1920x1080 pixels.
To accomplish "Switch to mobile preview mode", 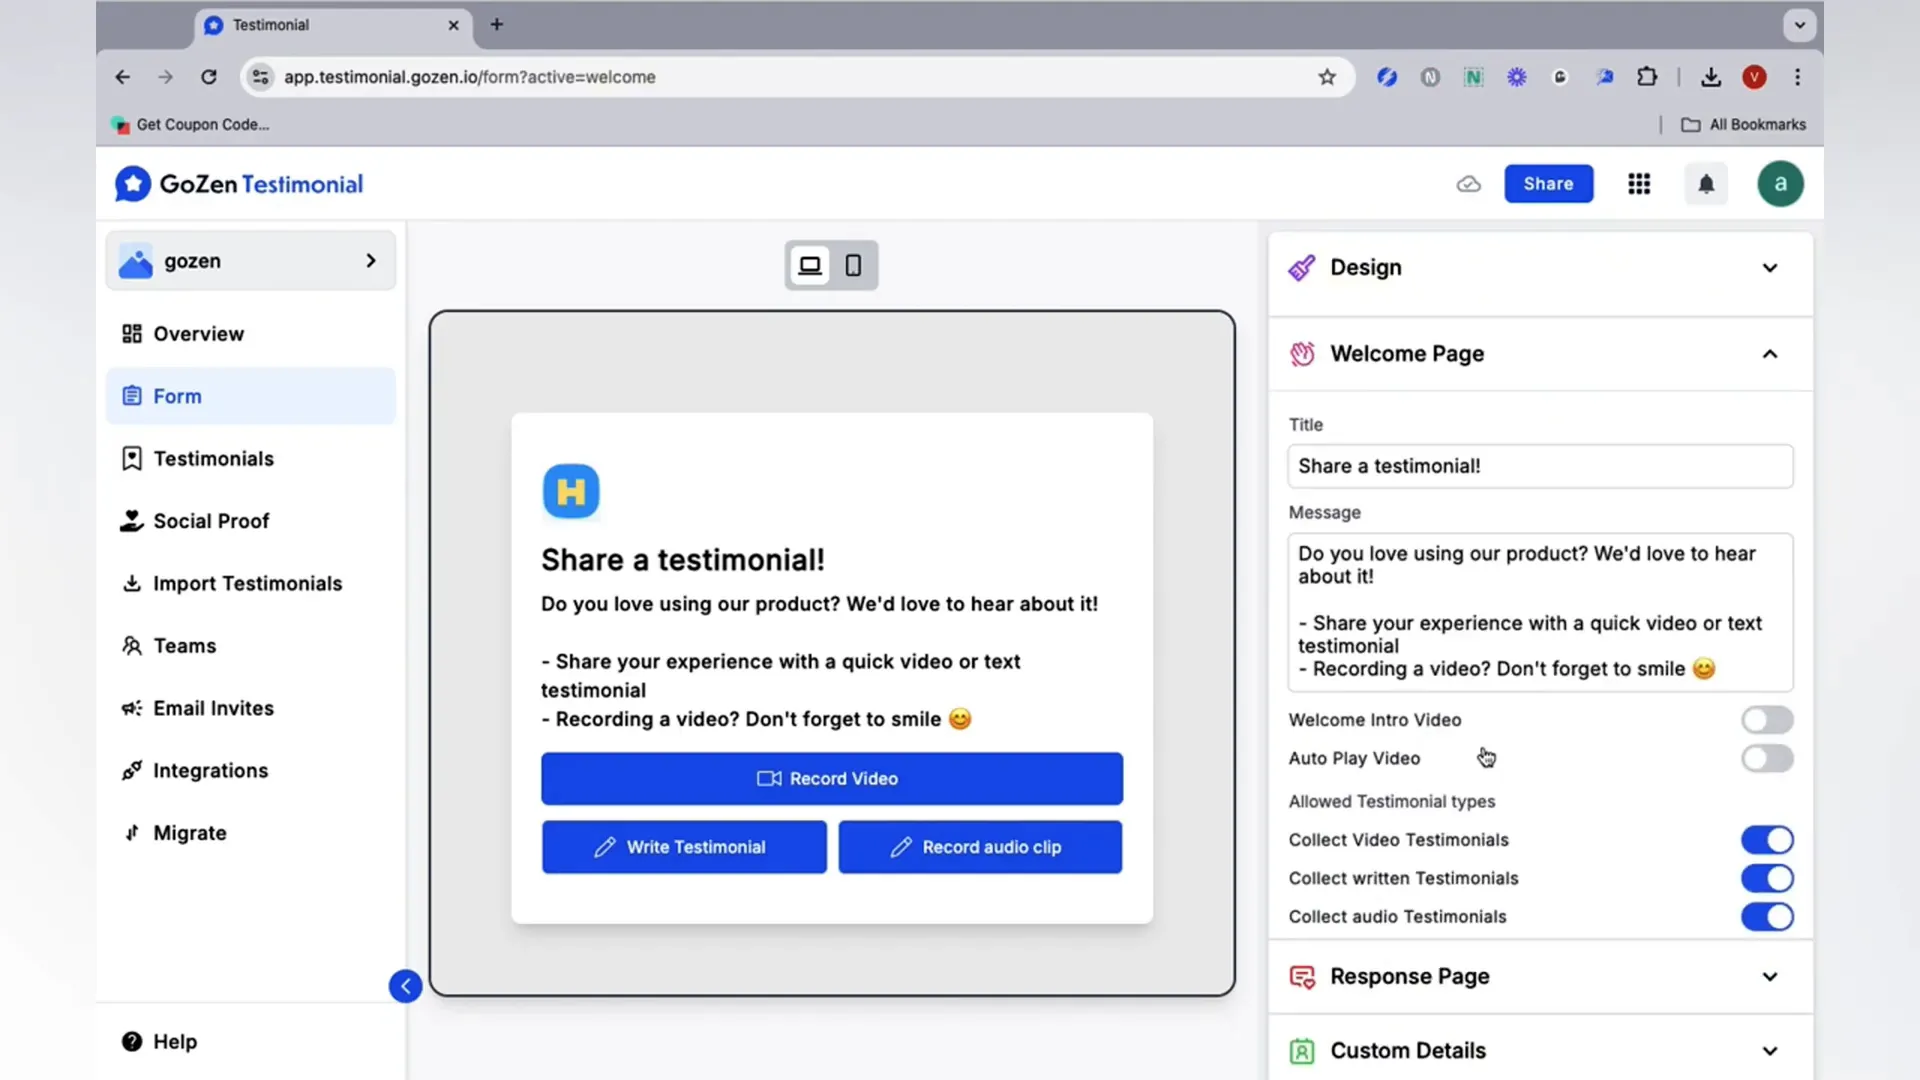I will tap(853, 265).
